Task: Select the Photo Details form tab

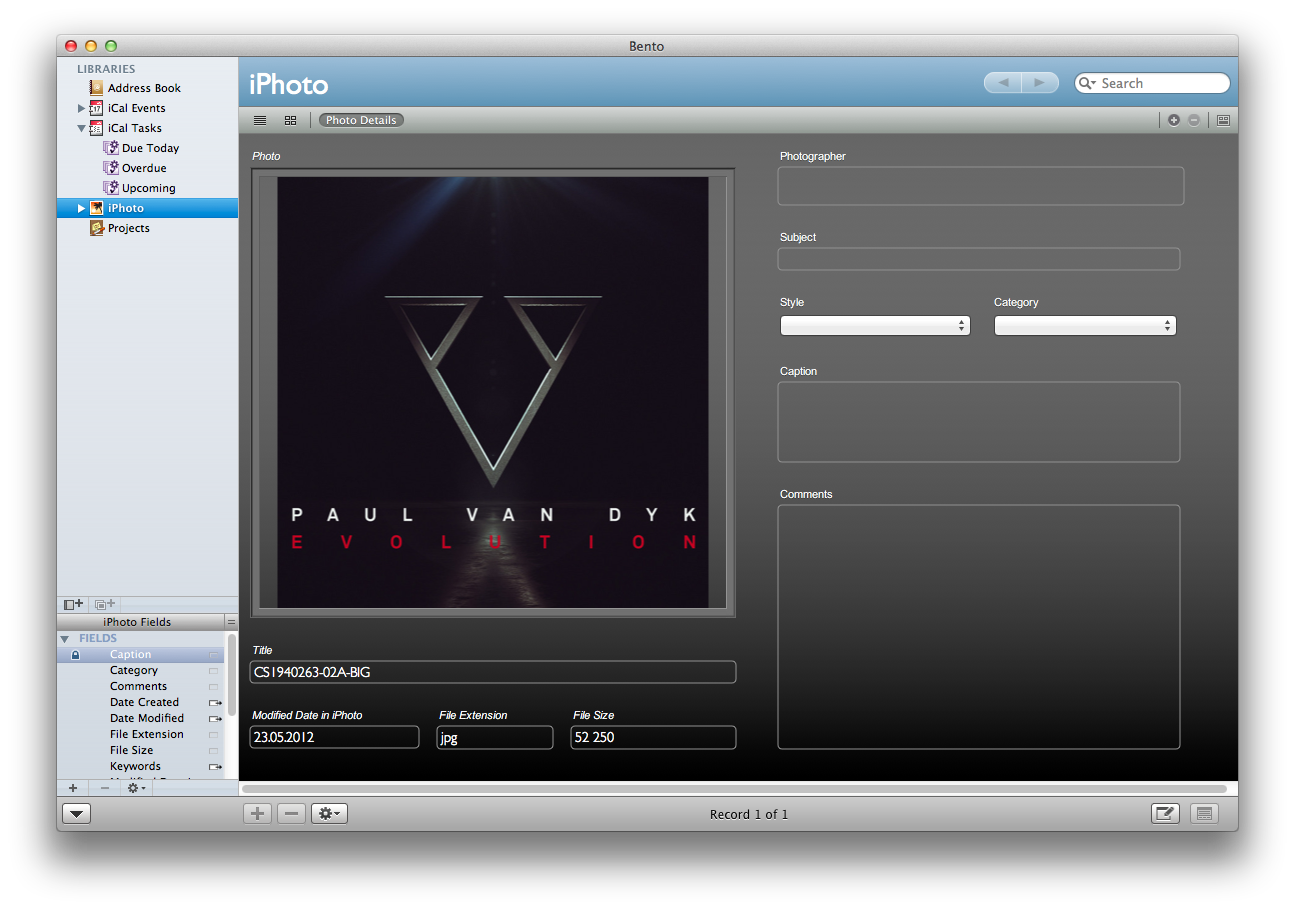Action: pyautogui.click(x=361, y=120)
